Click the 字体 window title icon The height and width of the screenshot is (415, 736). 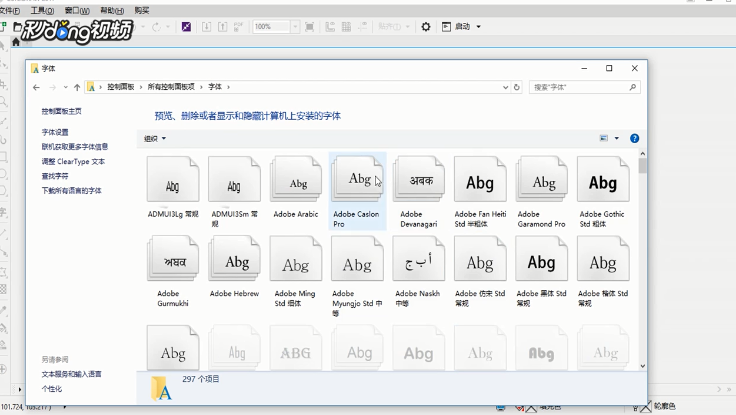point(35,69)
